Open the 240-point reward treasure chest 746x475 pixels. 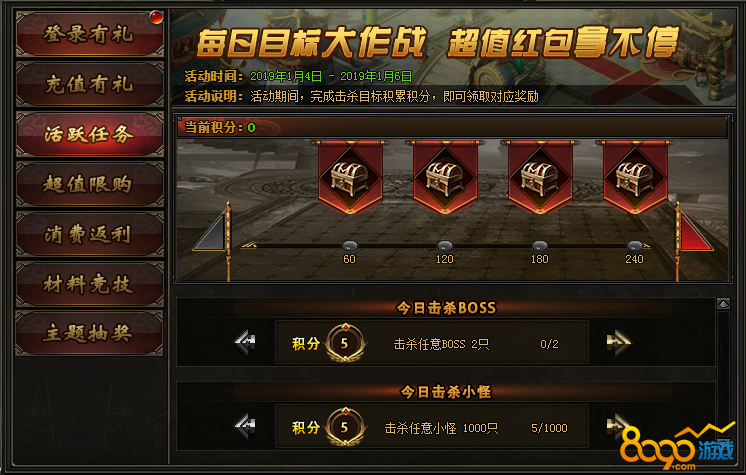pos(635,178)
